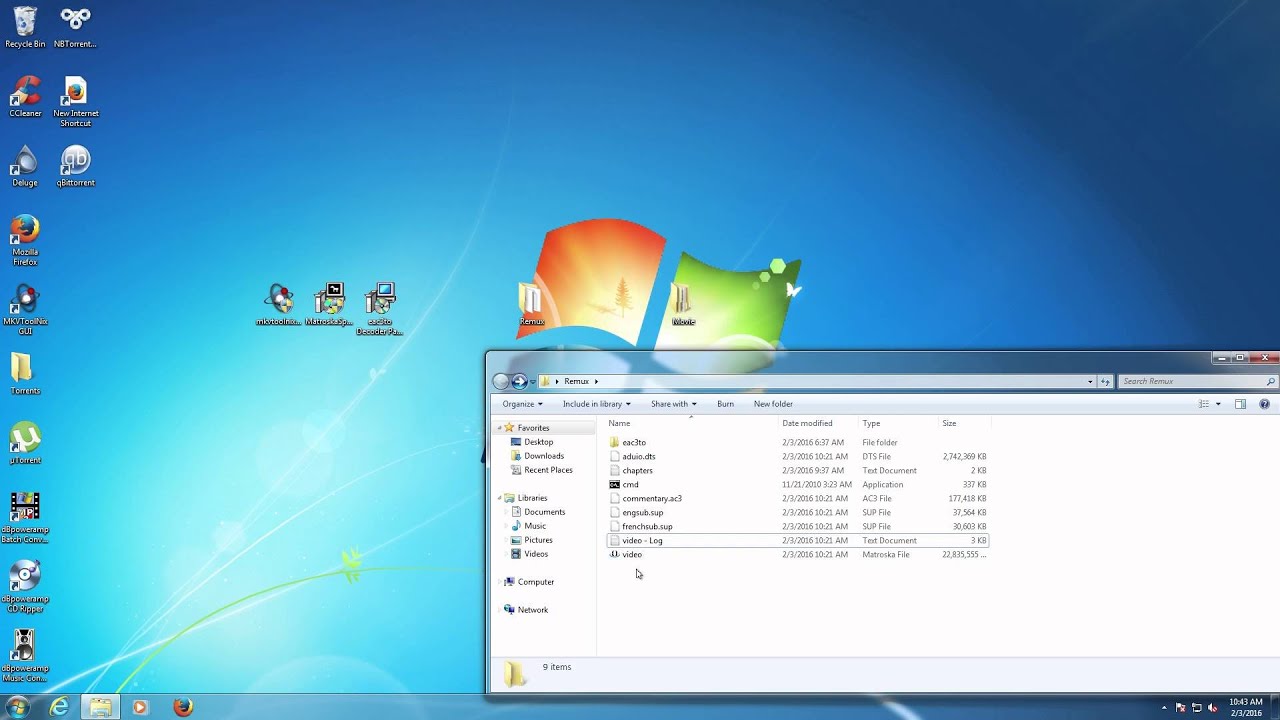Click the change view icon in Explorer
1280x720 pixels.
click(x=1204, y=404)
